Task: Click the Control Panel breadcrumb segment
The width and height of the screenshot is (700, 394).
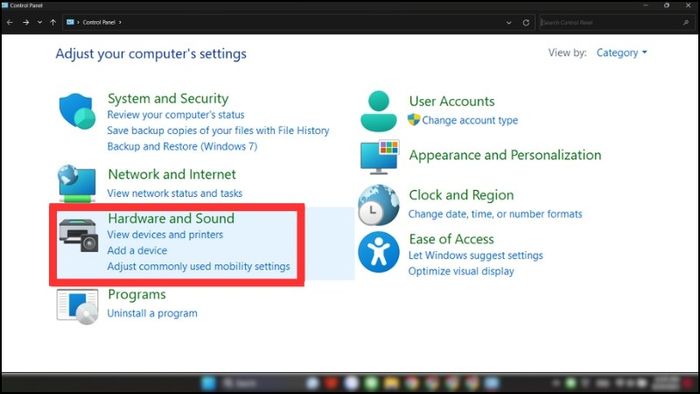Action: [x=99, y=22]
